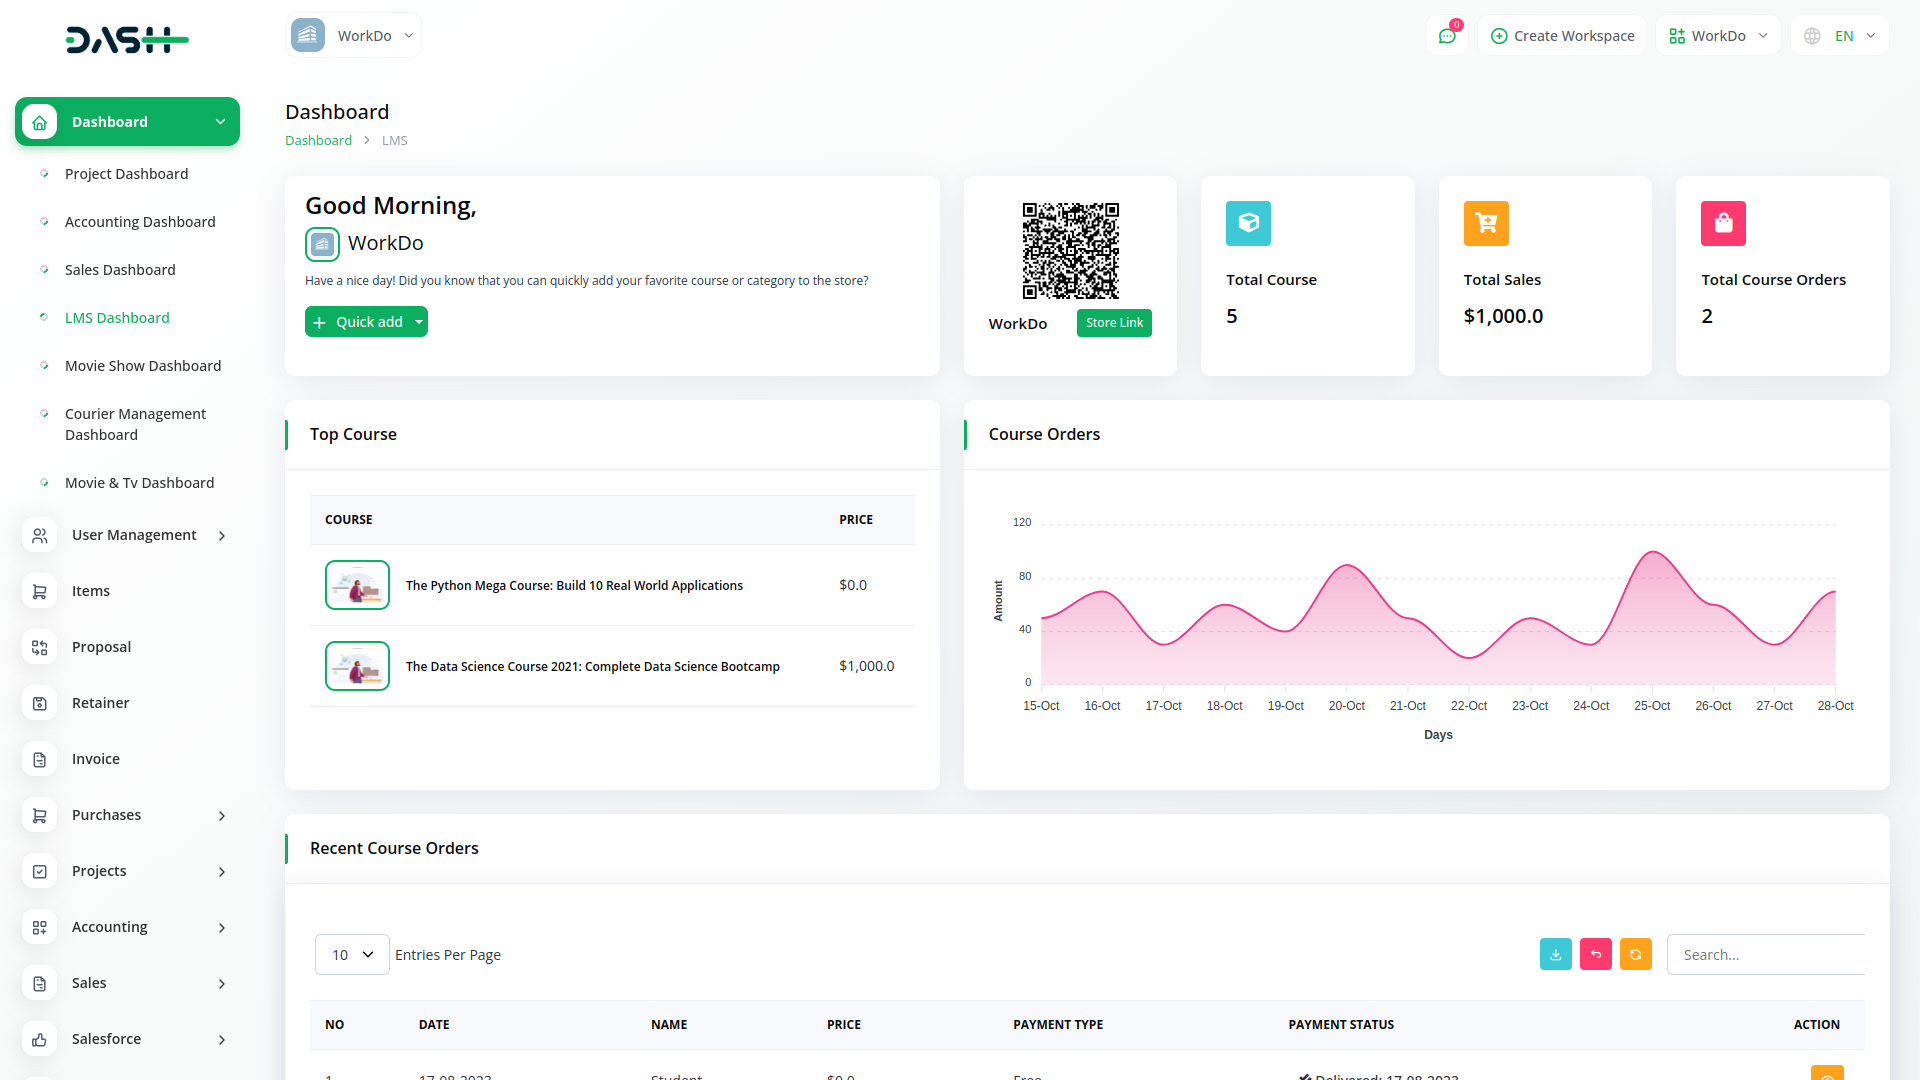Click the Invoice sidebar icon

coord(40,760)
